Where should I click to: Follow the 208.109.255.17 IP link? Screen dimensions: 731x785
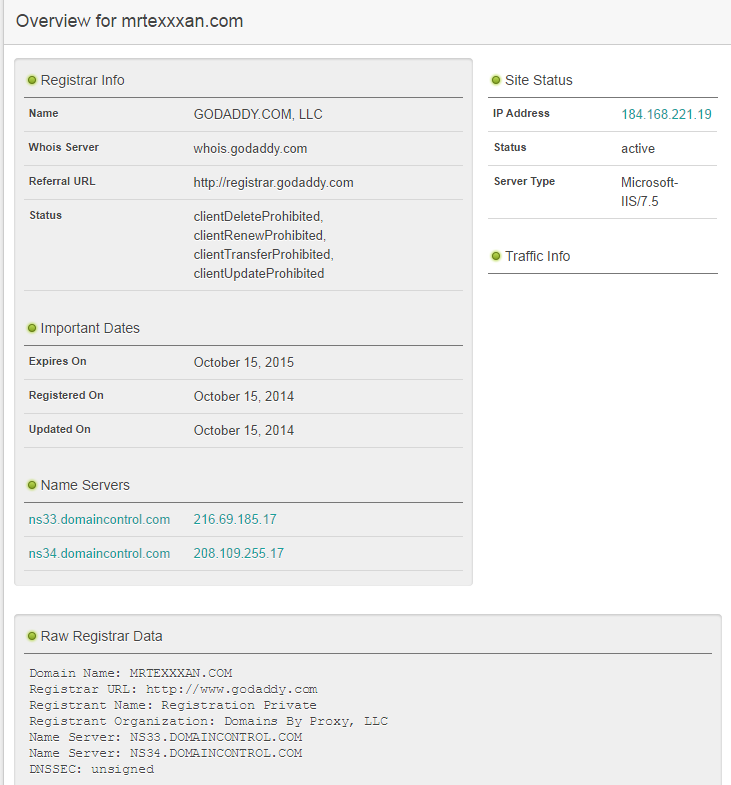click(x=238, y=554)
